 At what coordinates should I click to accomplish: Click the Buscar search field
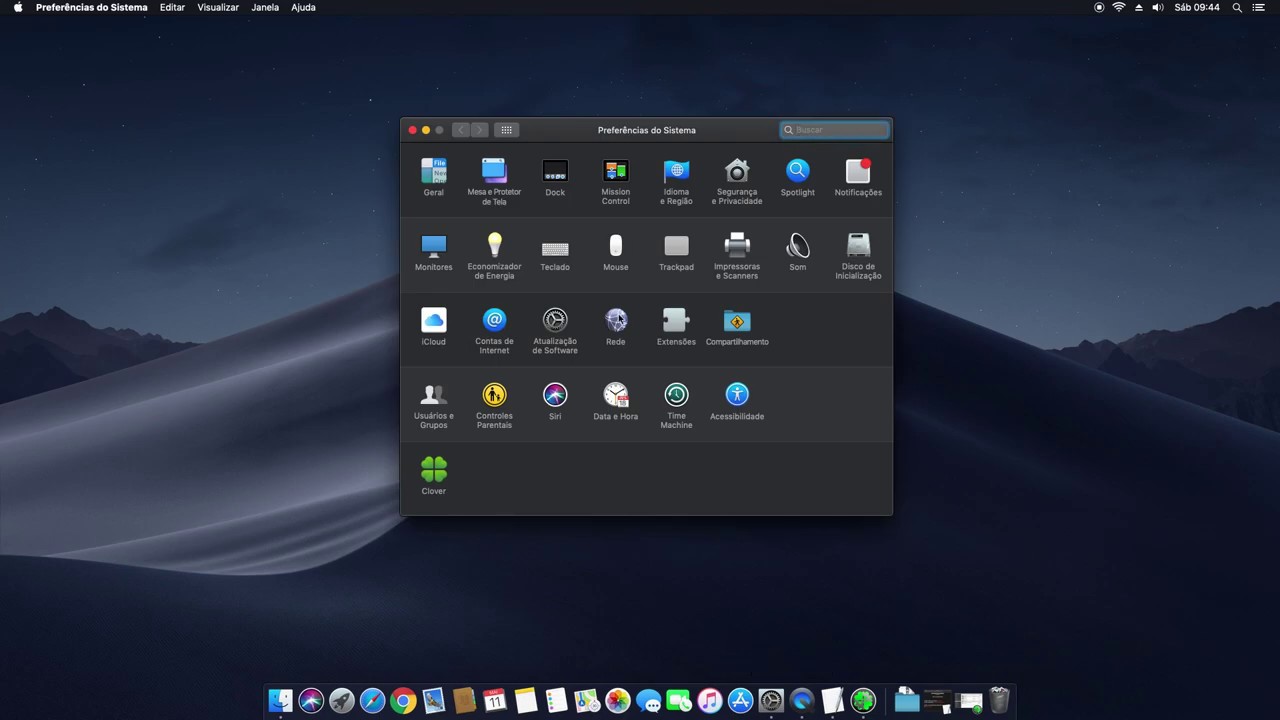tap(834, 130)
